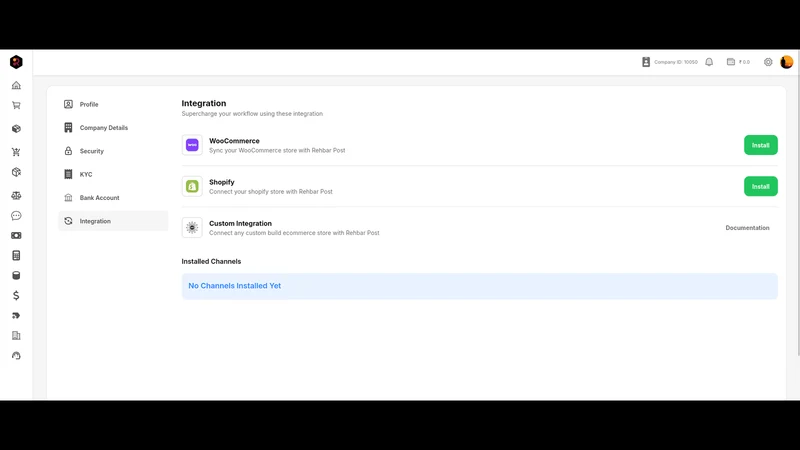The height and width of the screenshot is (450, 800).
Task: Open the Company Details tab
Action: click(x=113, y=128)
